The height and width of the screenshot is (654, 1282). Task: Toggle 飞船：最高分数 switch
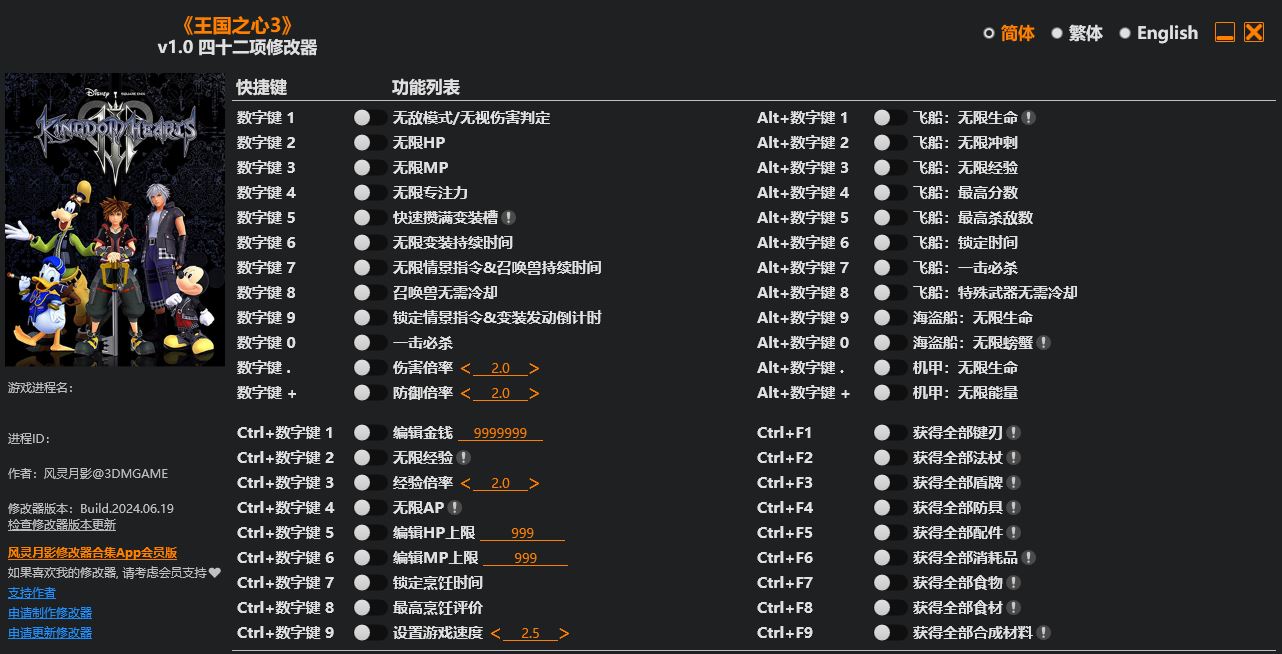click(x=890, y=193)
